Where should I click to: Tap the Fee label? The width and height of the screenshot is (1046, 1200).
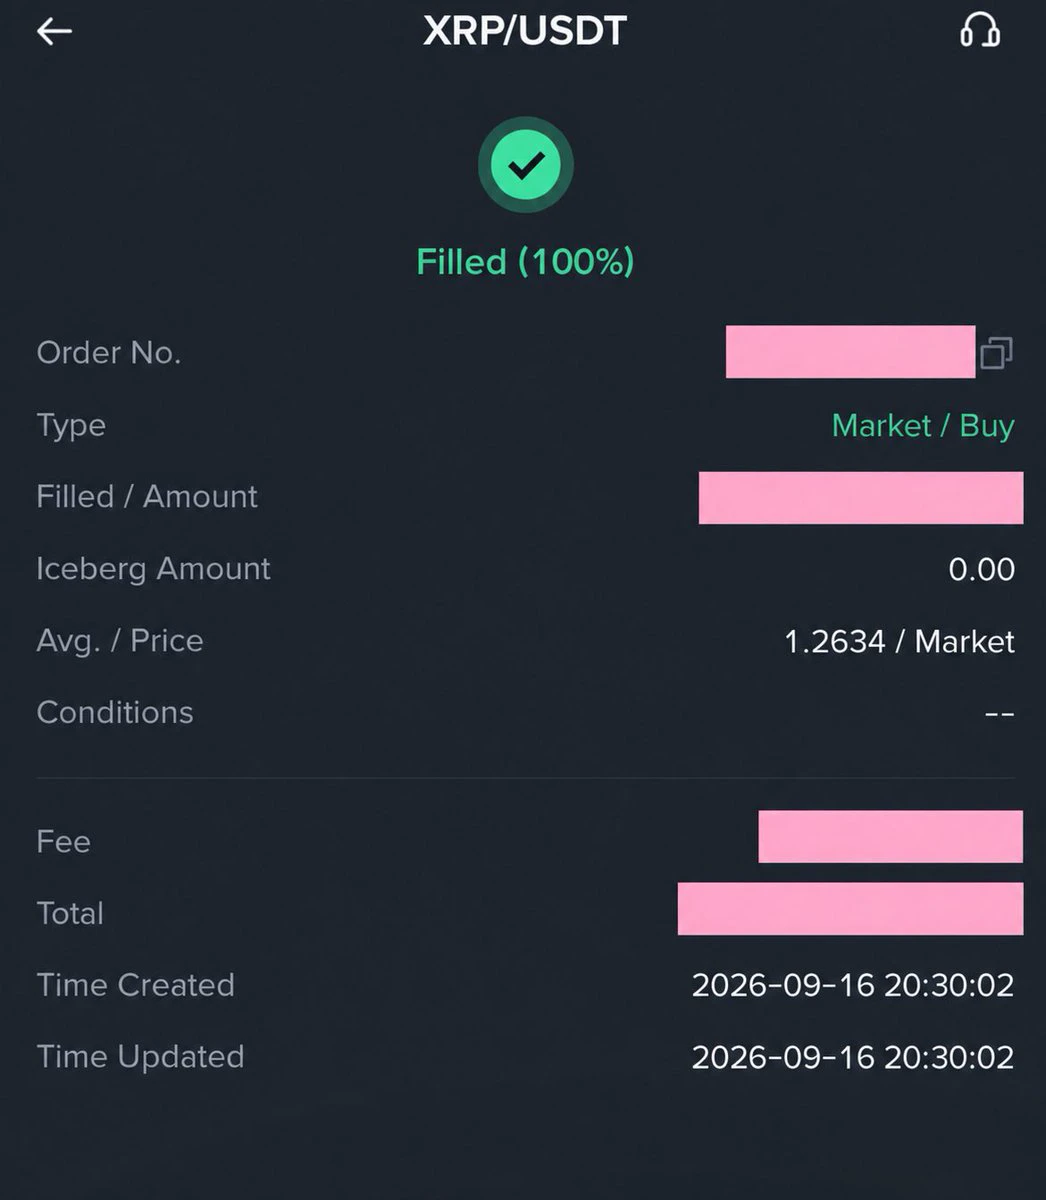pos(63,841)
